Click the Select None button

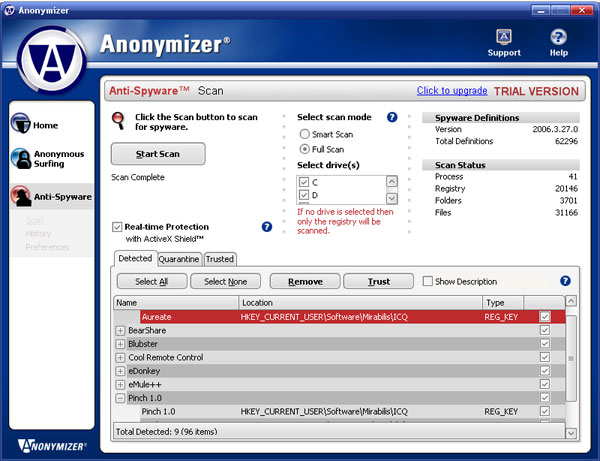point(225,282)
